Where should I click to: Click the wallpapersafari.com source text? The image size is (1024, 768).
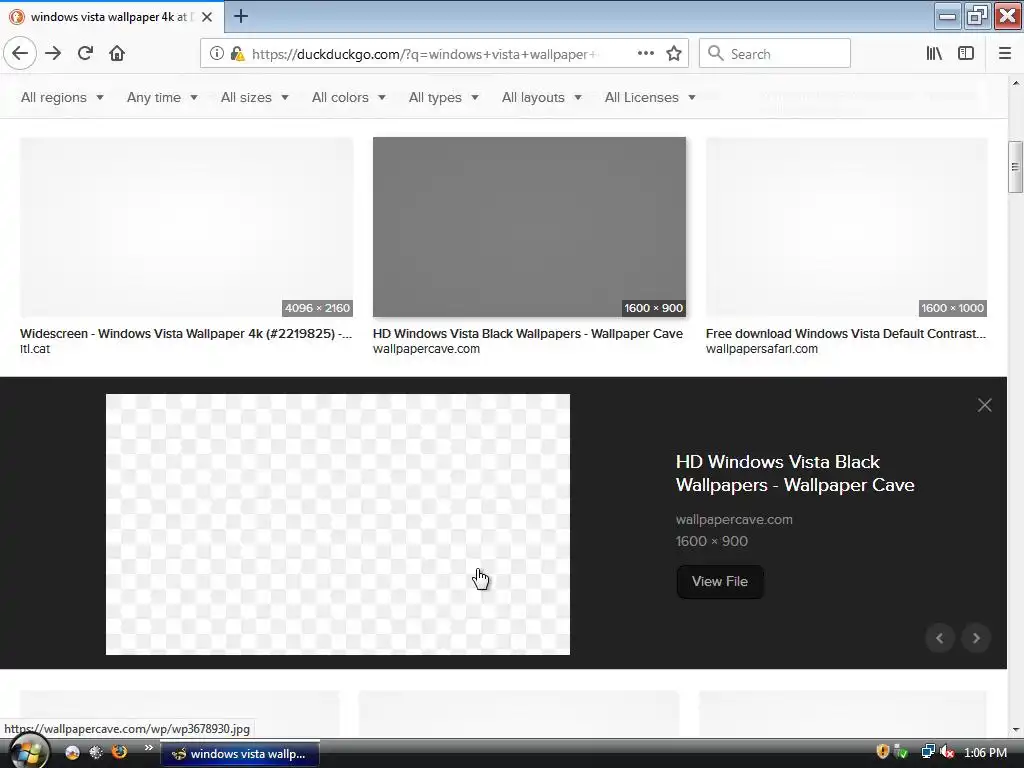click(761, 349)
